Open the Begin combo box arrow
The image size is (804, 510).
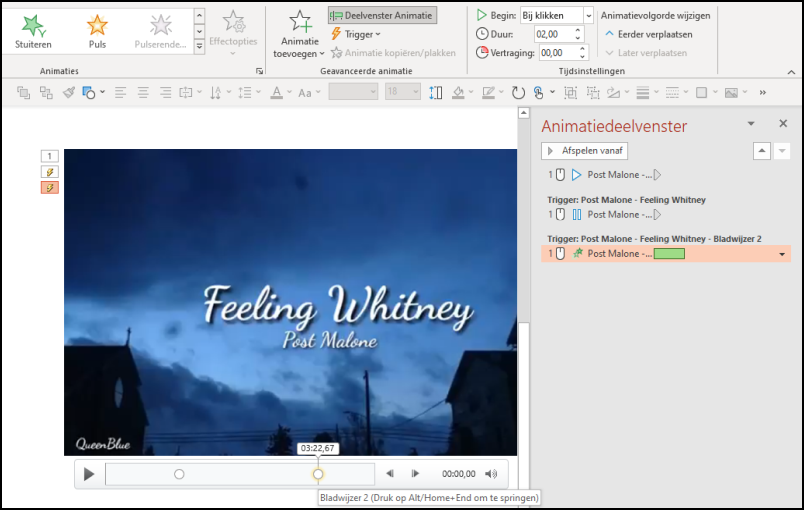[x=589, y=15]
